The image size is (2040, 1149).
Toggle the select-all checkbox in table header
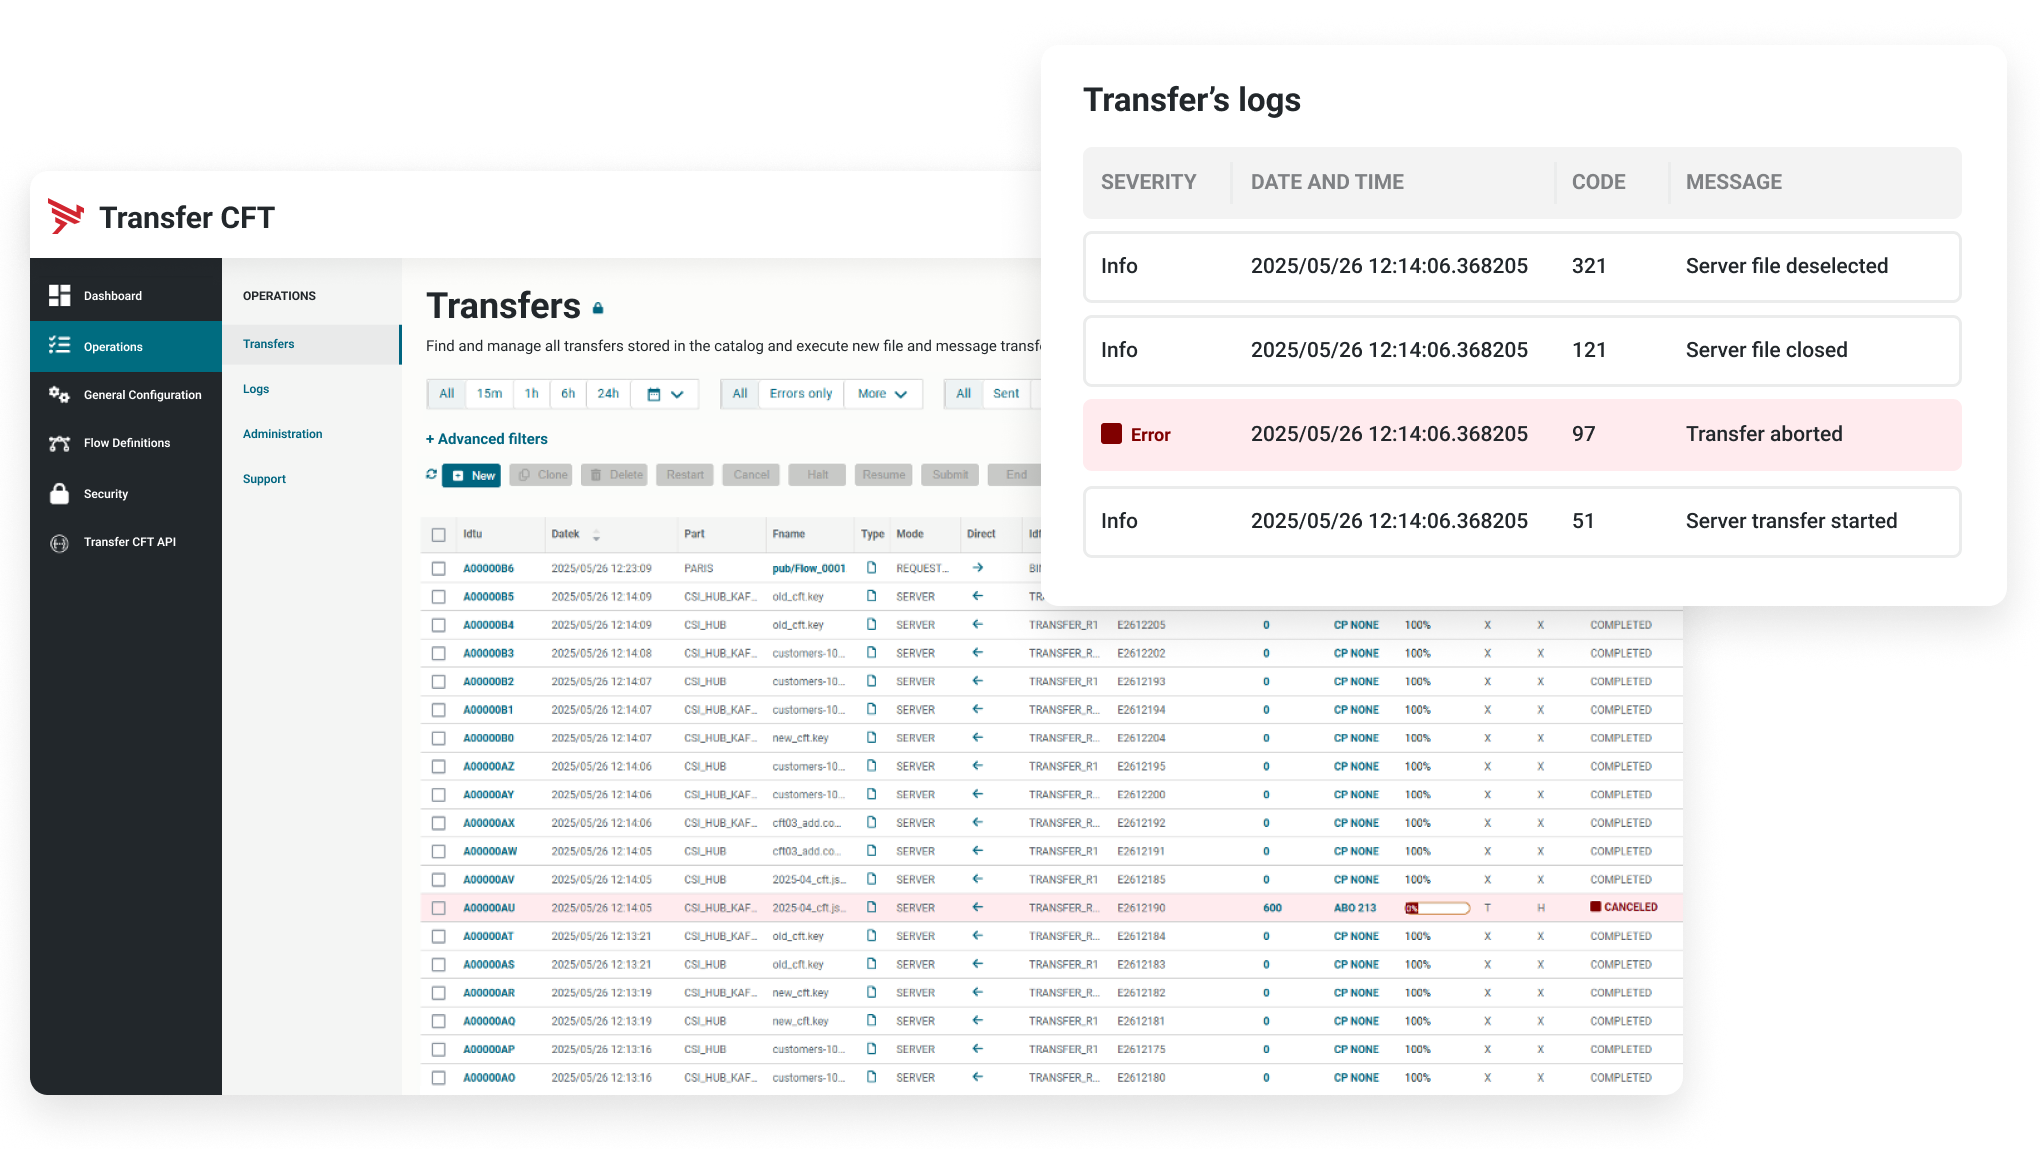tap(438, 534)
